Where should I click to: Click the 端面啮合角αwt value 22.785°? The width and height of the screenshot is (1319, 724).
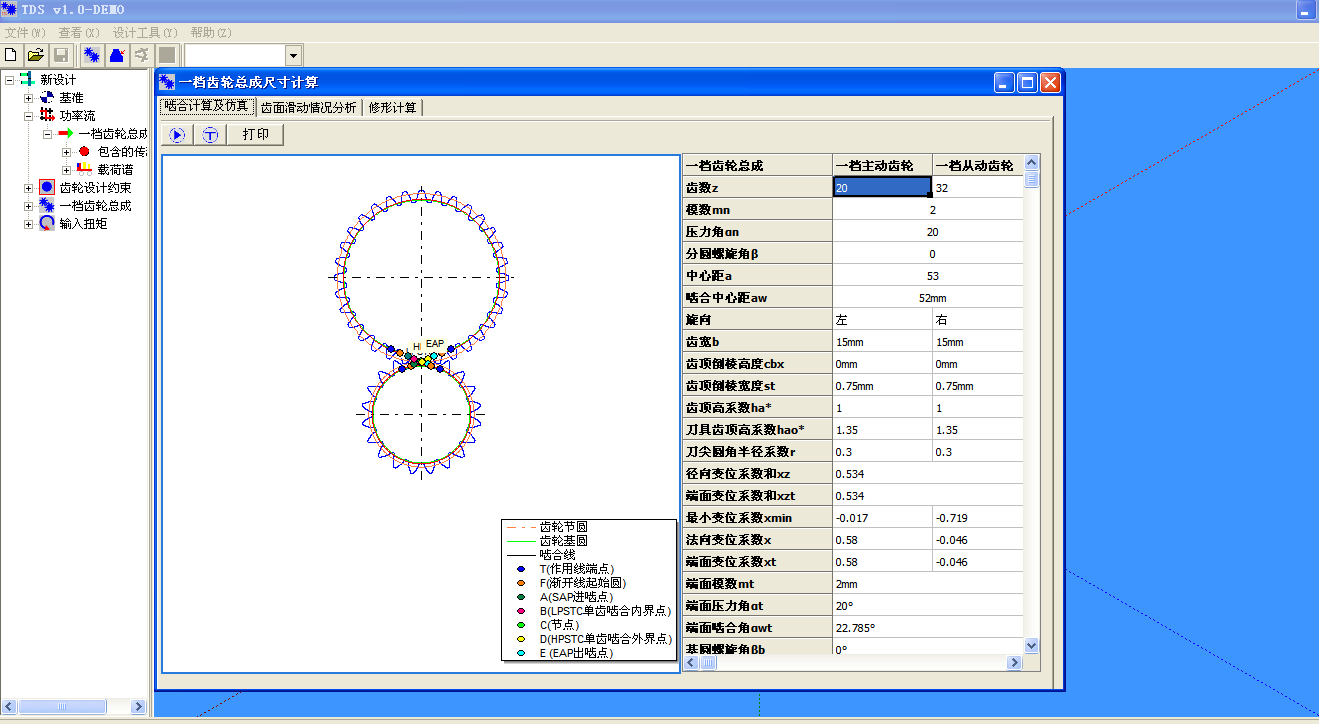[x=855, y=628]
